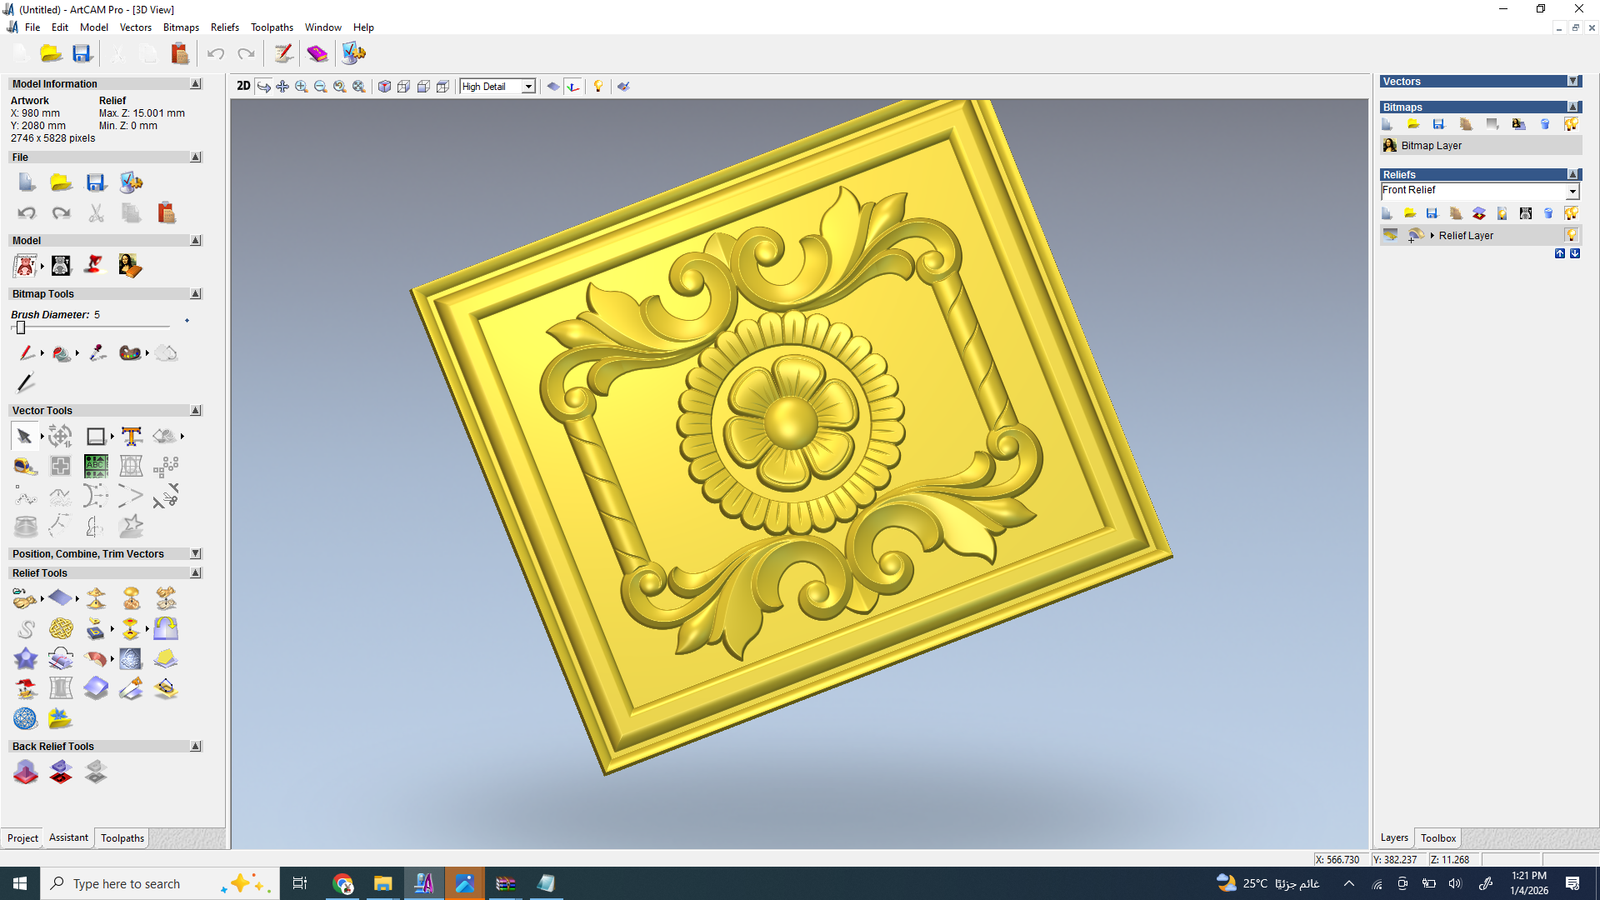Click the isometric view cube icon
This screenshot has height=900, width=1600.
[384, 87]
